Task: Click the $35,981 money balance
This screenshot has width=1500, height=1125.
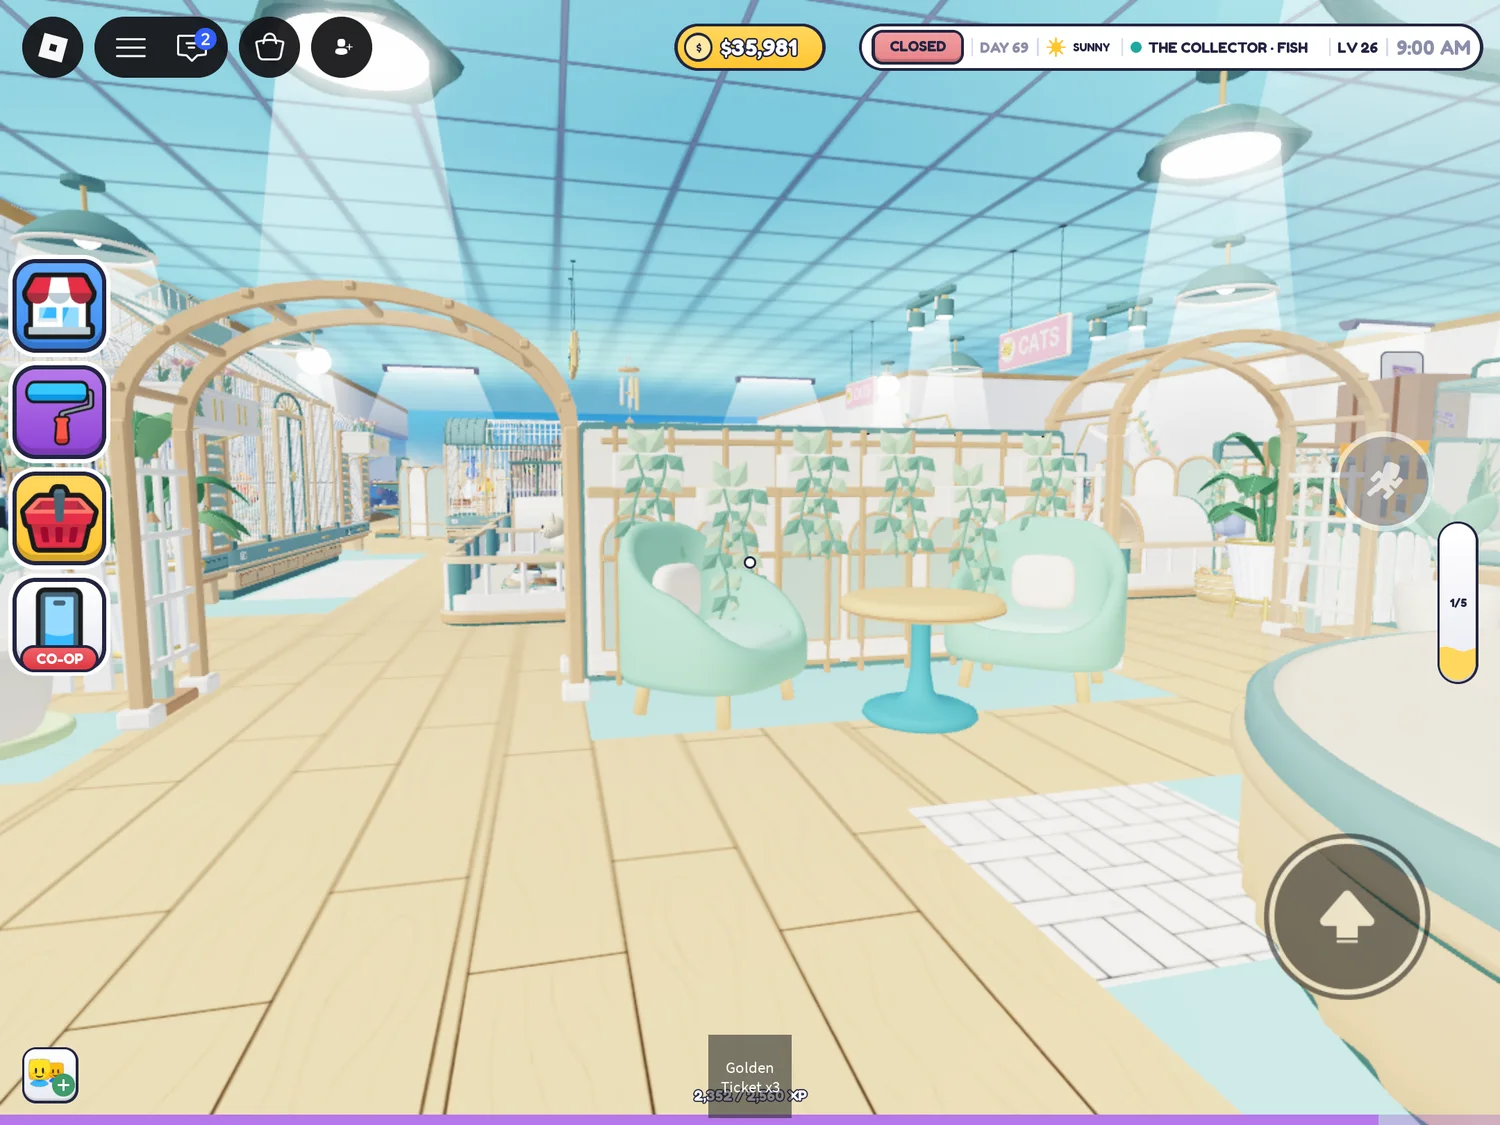Action: point(759,47)
